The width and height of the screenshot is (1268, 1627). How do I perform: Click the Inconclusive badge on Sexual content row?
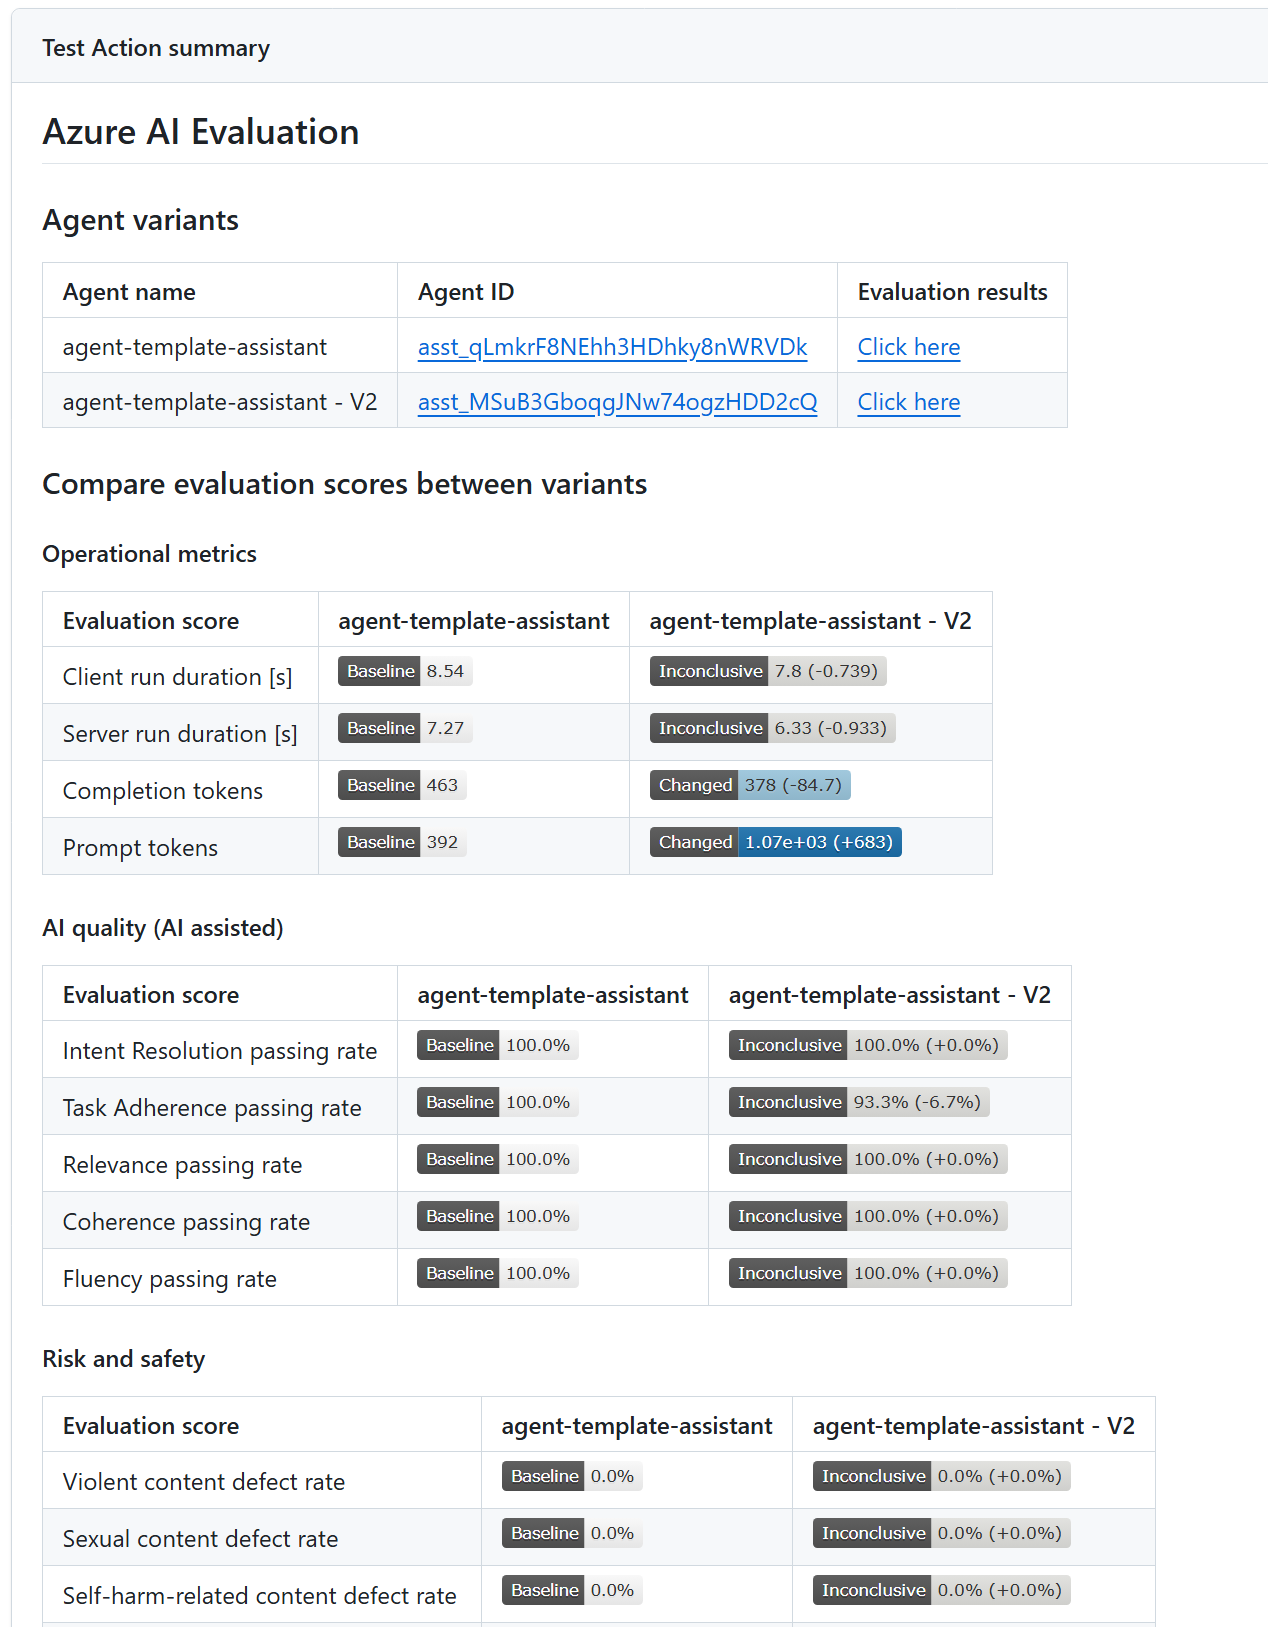click(872, 1532)
